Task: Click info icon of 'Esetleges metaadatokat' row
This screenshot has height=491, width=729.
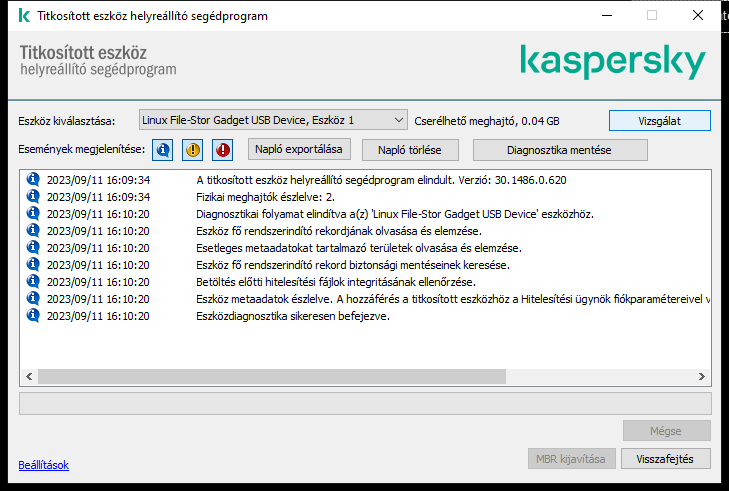Action: pos(33,247)
